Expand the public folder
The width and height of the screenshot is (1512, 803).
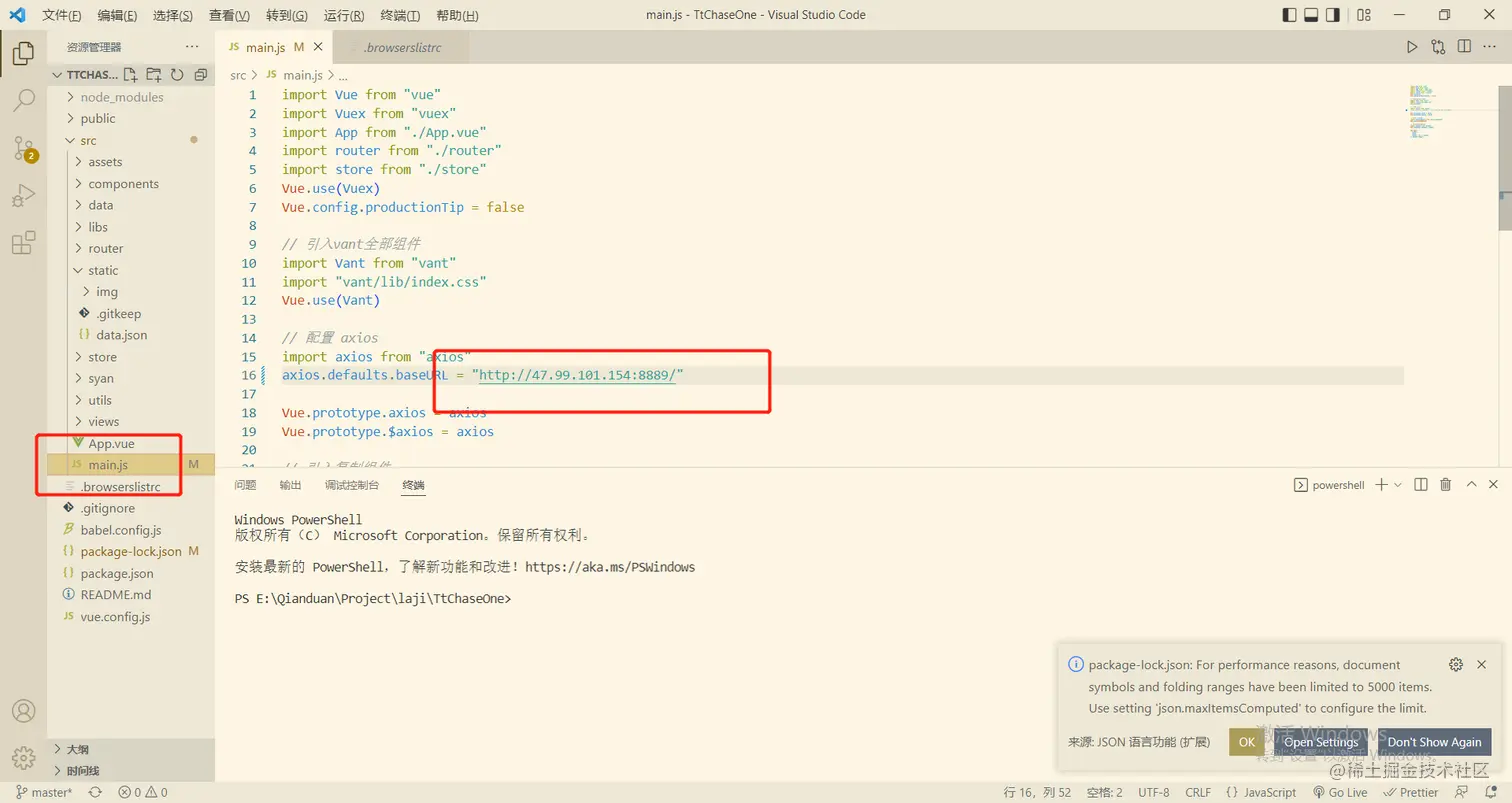point(130,118)
